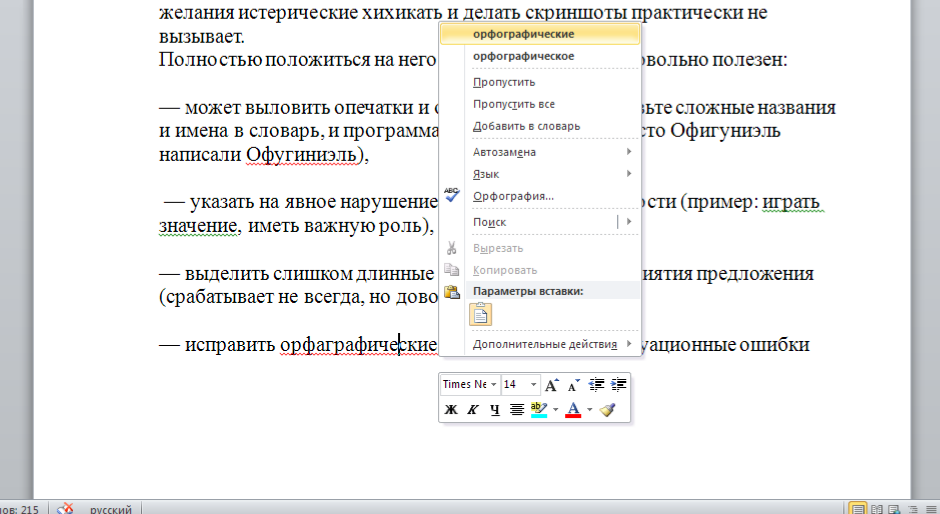940x514 pixels.
Task: Apply the Format Painter brush
Action: (607, 409)
